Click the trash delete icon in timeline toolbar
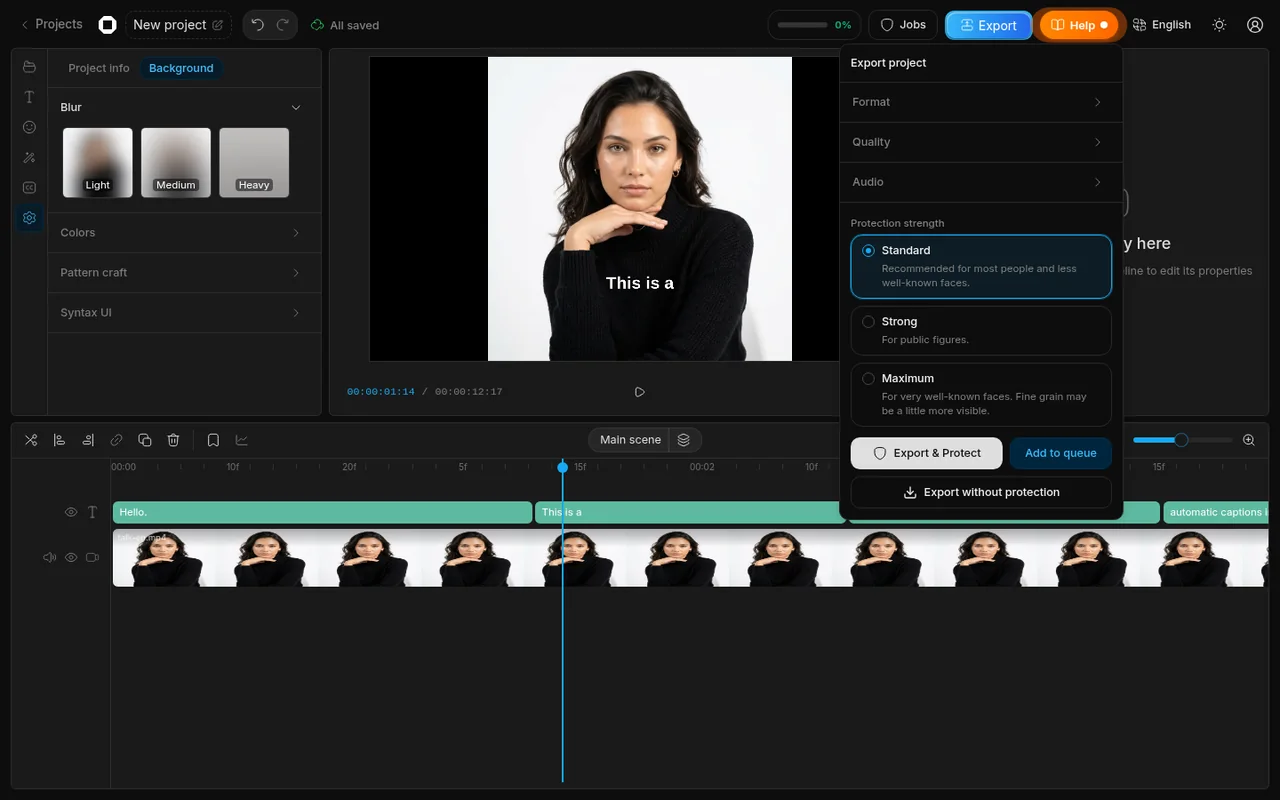The height and width of the screenshot is (800, 1280). click(x=173, y=440)
